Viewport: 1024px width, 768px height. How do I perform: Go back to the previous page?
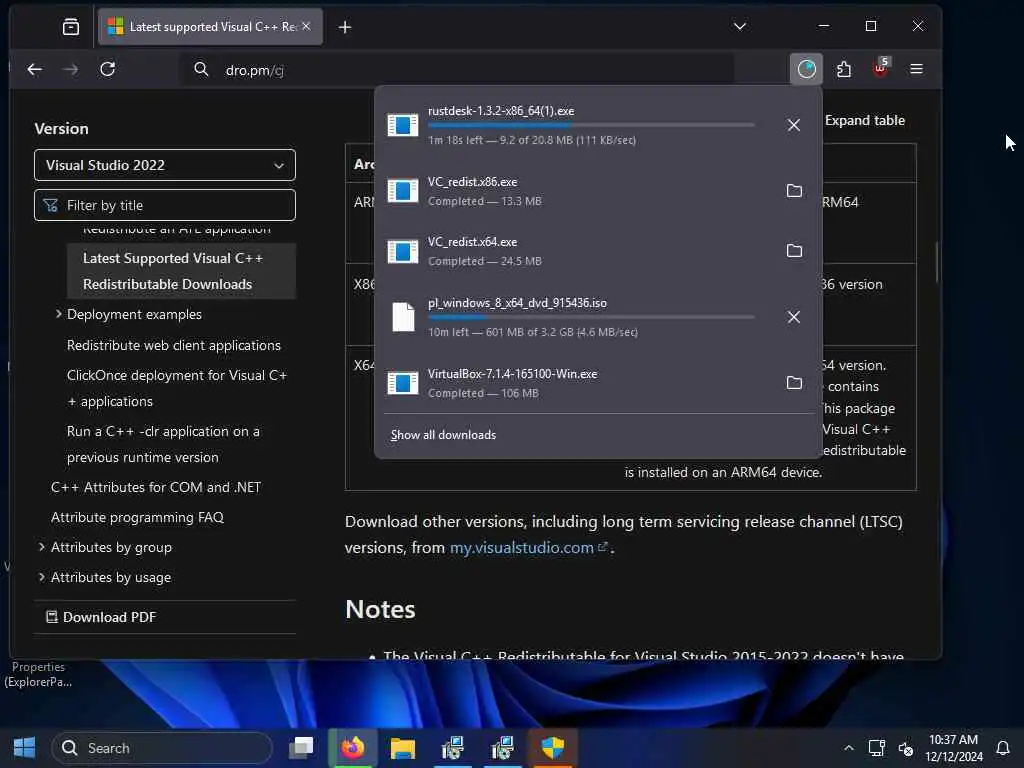pos(35,69)
